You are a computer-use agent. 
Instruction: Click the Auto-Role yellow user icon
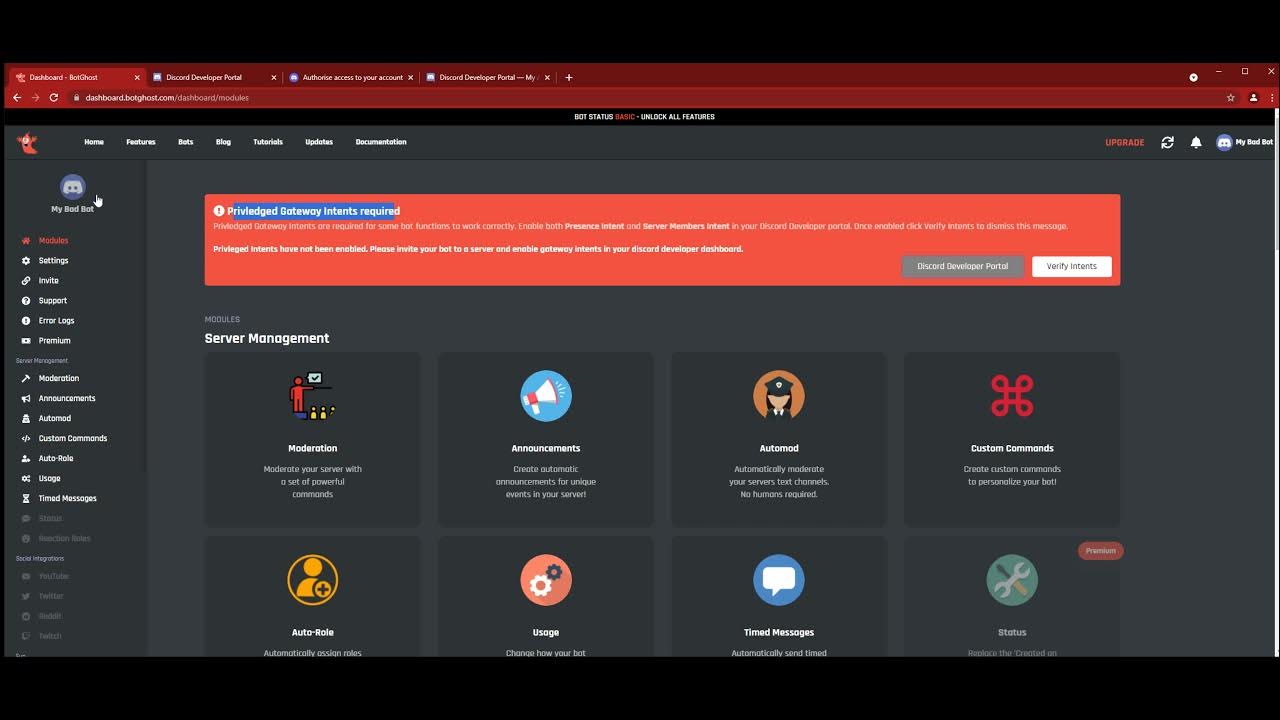[x=312, y=580]
